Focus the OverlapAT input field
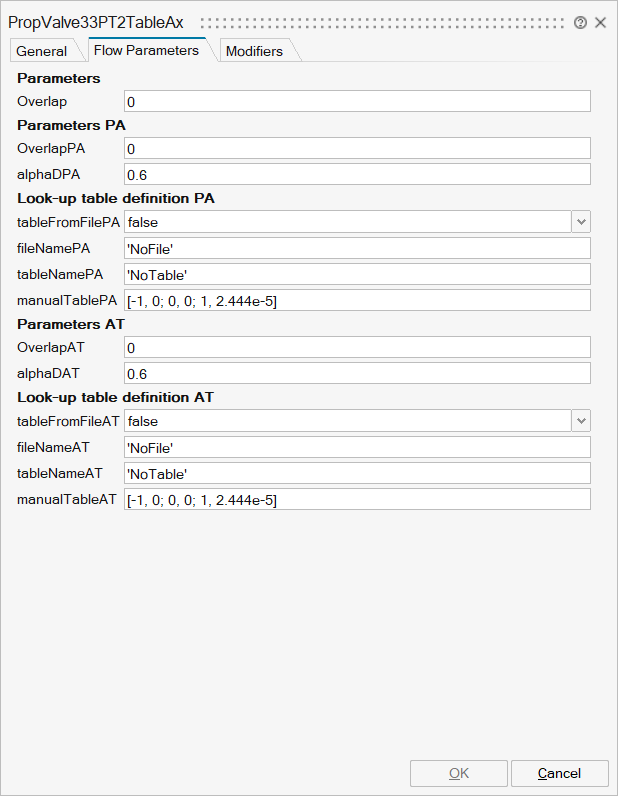This screenshot has height=796, width=618. click(357, 347)
